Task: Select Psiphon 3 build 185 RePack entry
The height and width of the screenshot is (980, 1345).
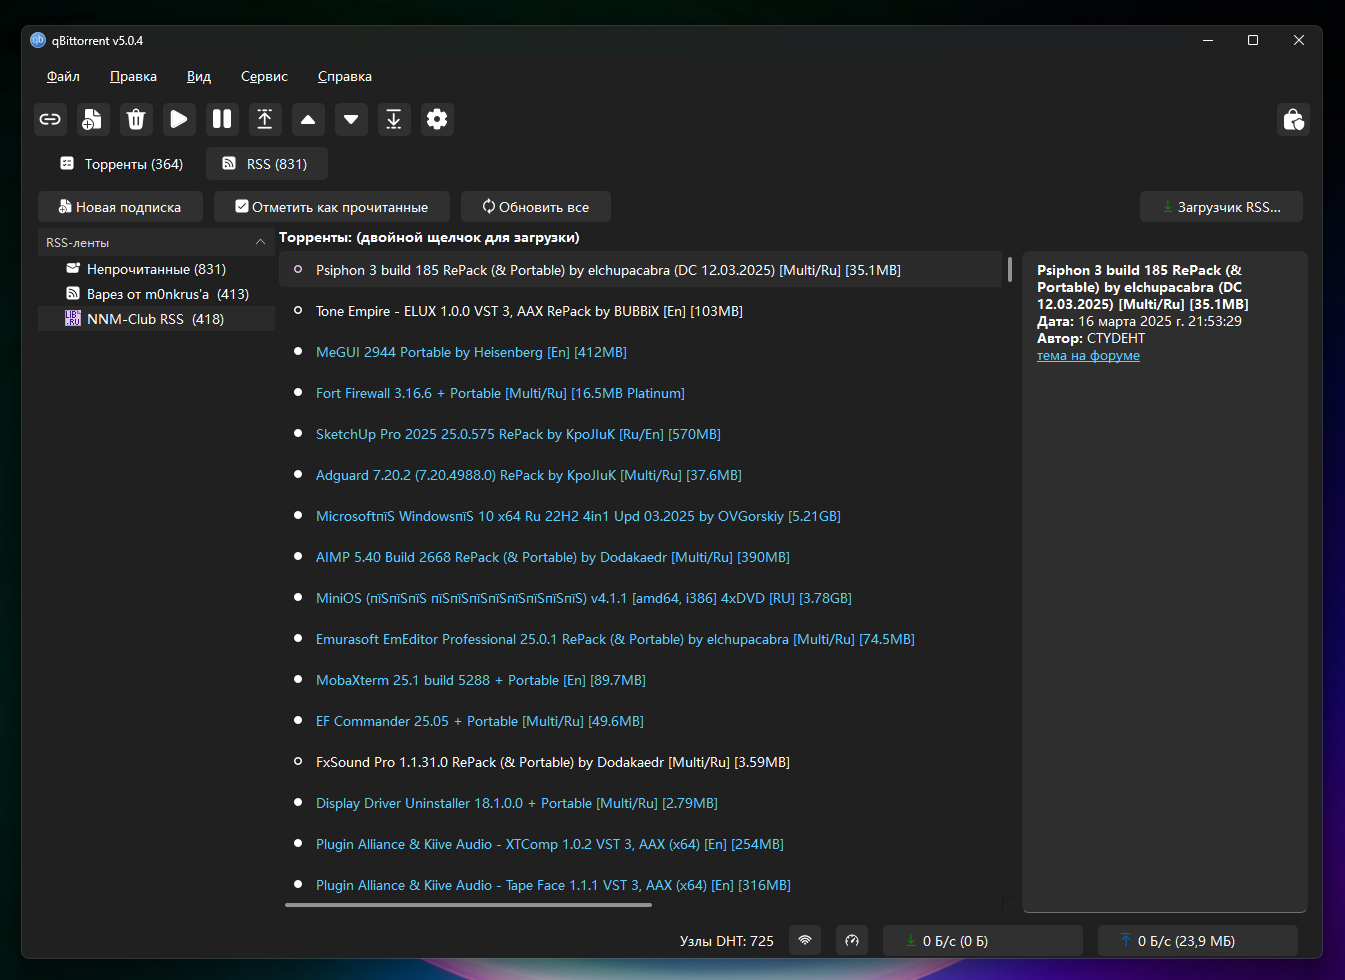Action: point(640,270)
